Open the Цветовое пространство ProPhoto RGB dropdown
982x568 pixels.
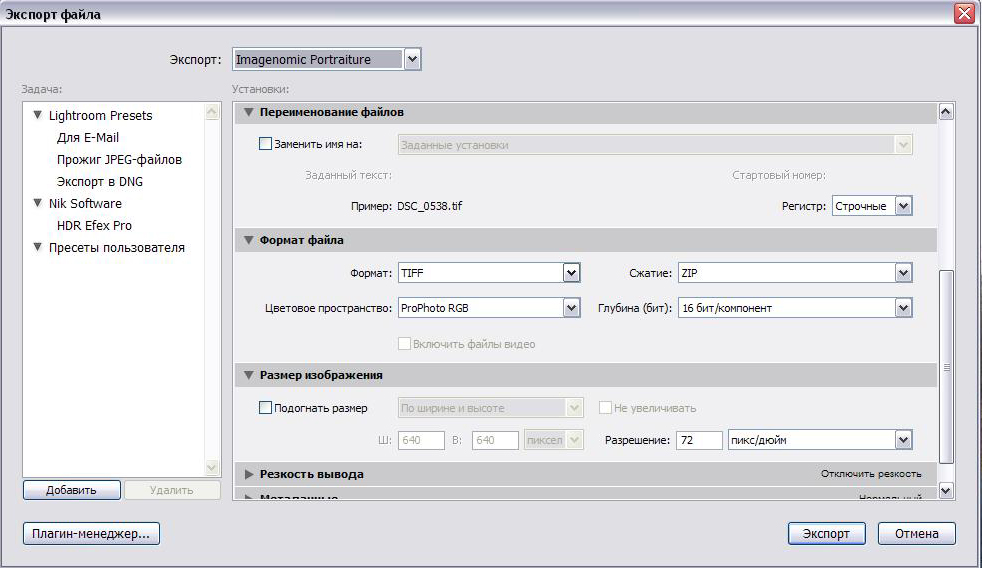[571, 309]
